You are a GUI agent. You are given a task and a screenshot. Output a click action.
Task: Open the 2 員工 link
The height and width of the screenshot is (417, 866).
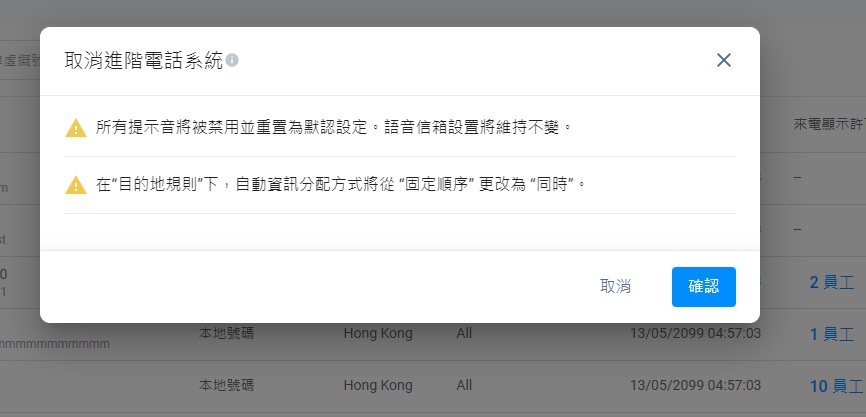pyautogui.click(x=832, y=283)
